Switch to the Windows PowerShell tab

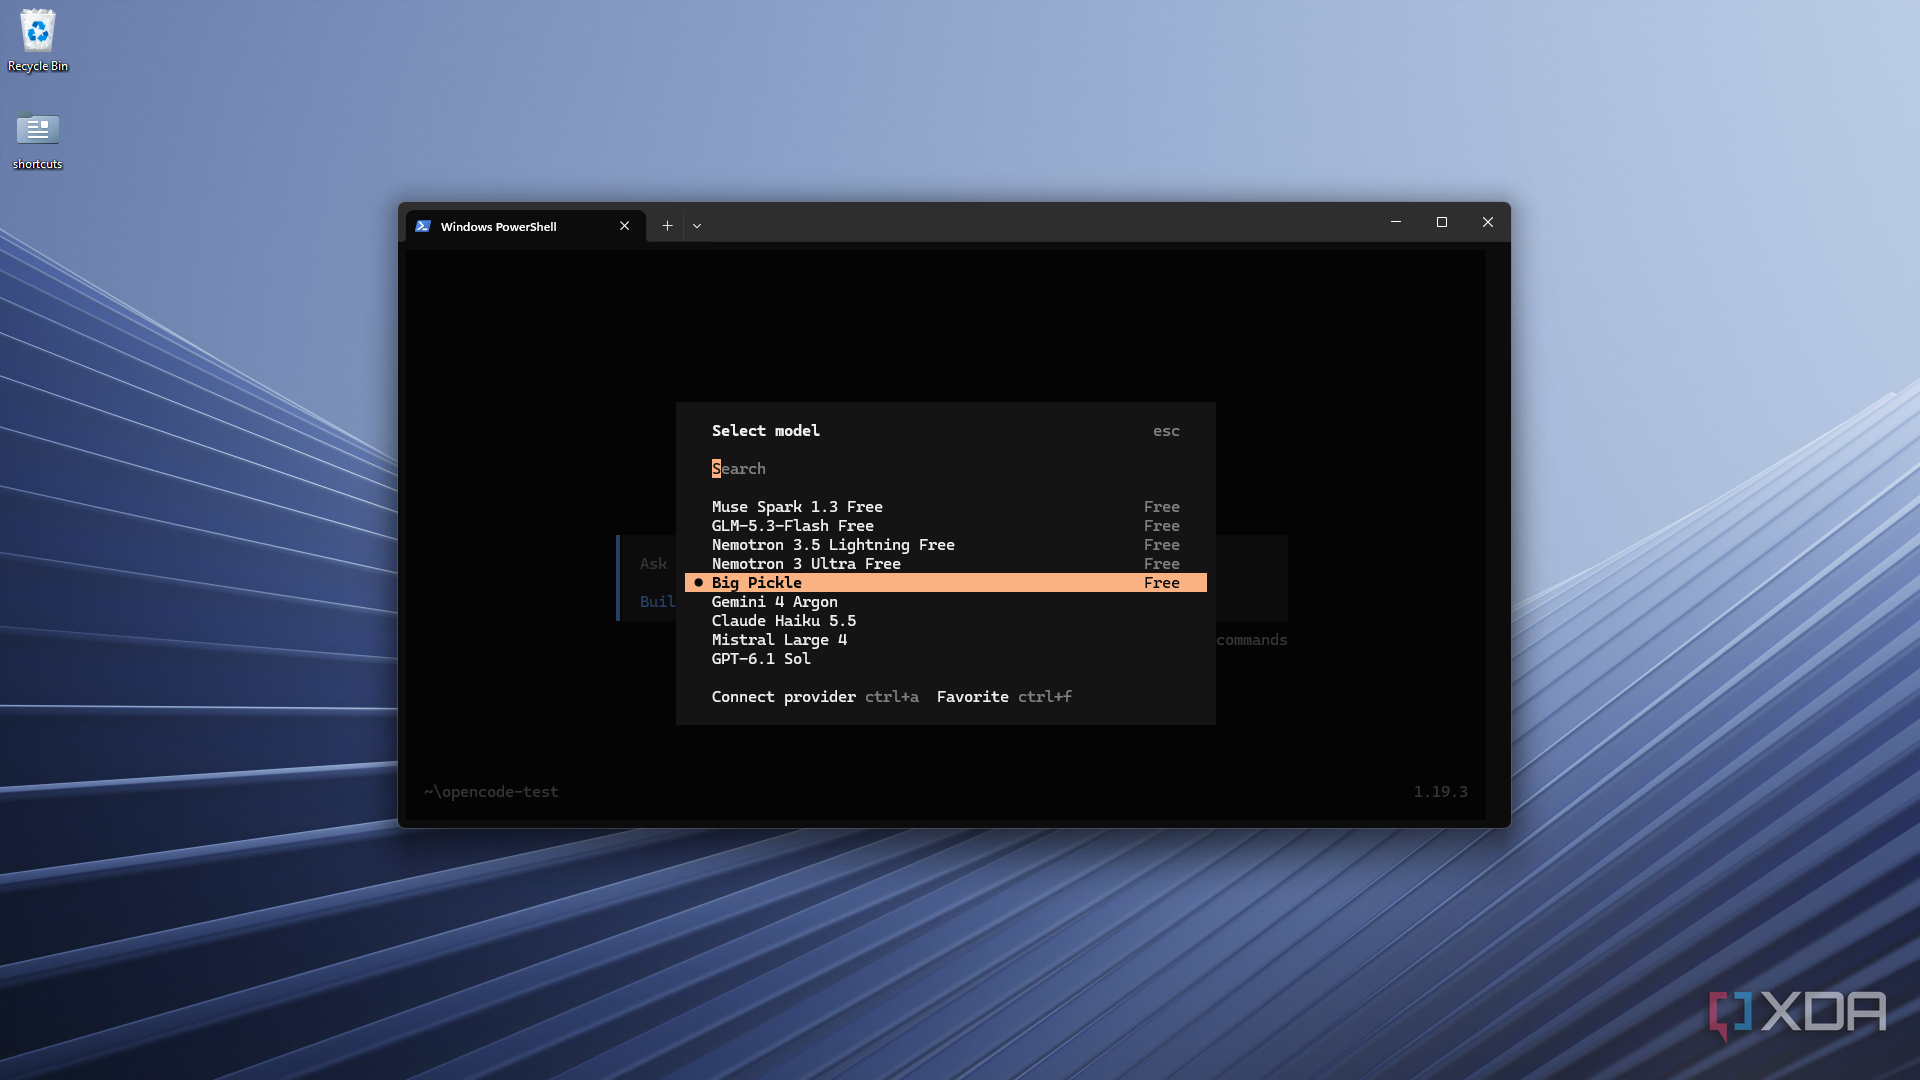(525, 226)
